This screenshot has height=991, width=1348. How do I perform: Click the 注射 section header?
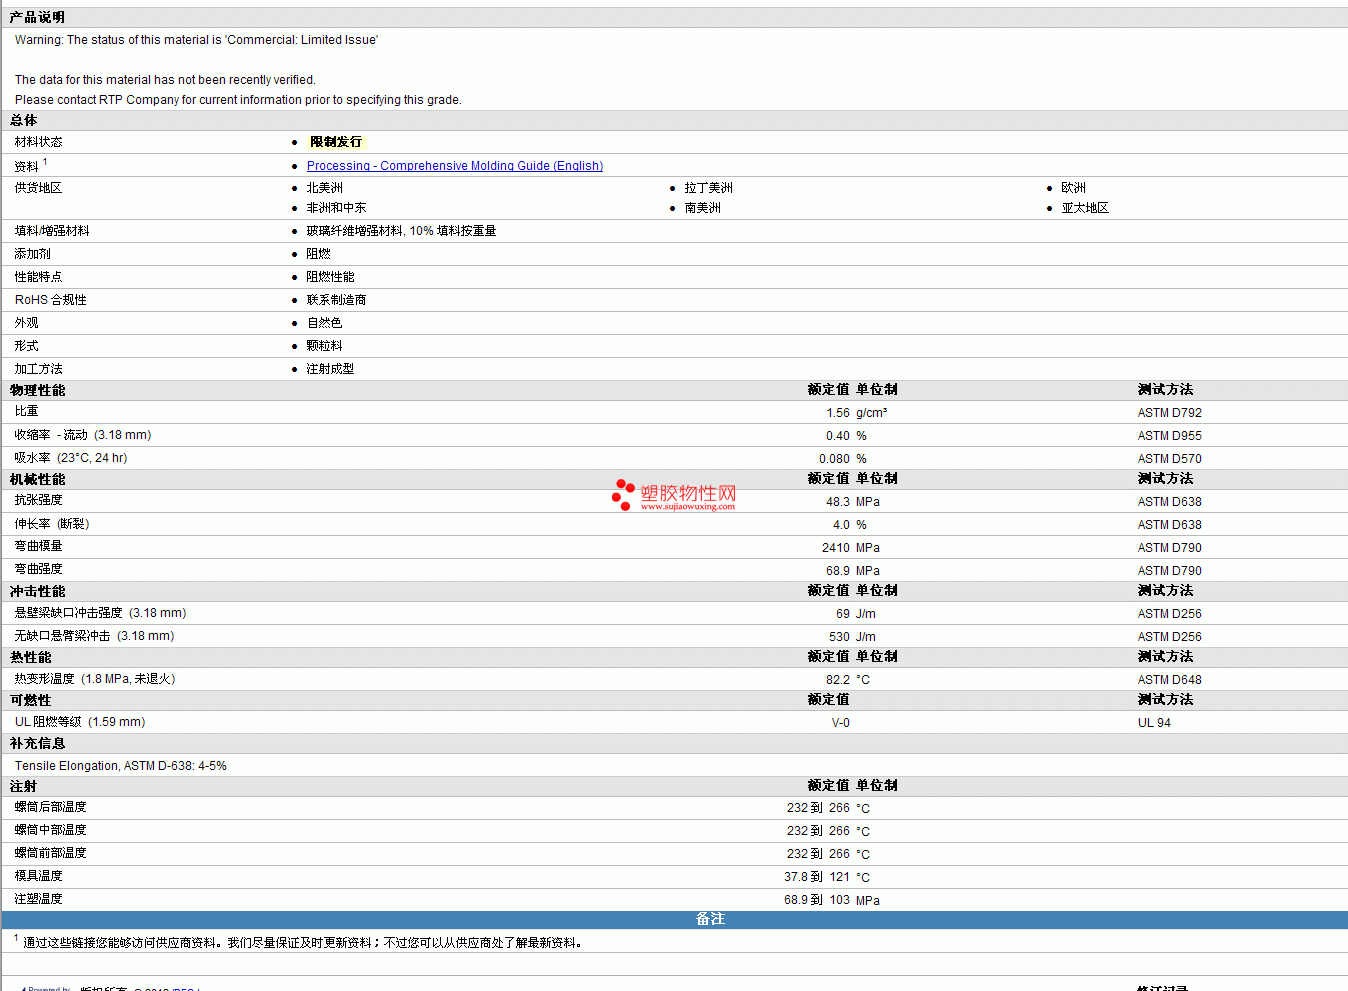pyautogui.click(x=23, y=786)
